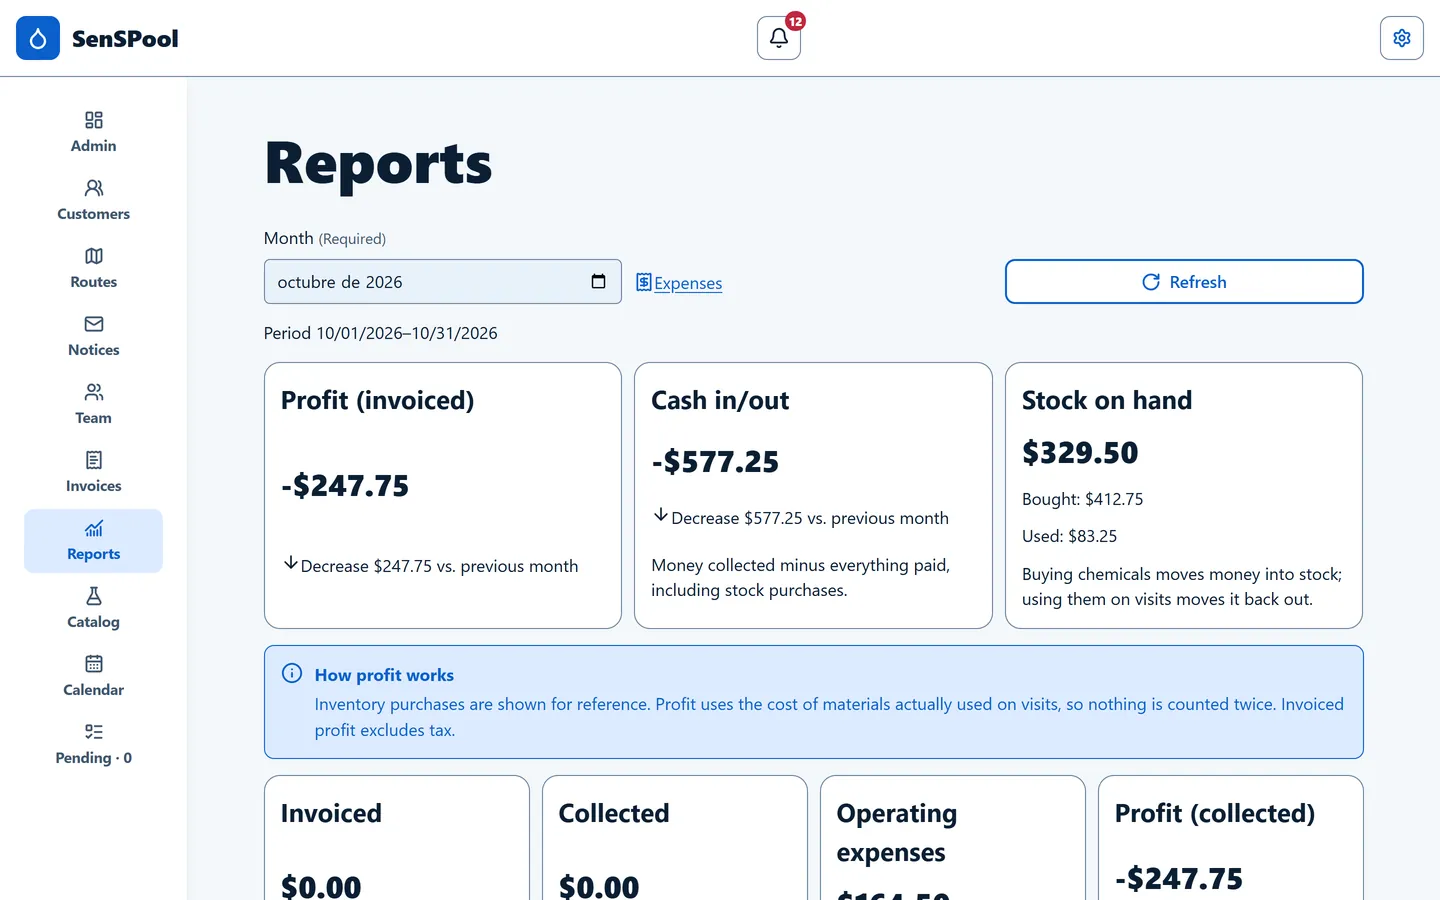
Task: Click the Stock on hand value $329.50
Action: pyautogui.click(x=1080, y=453)
